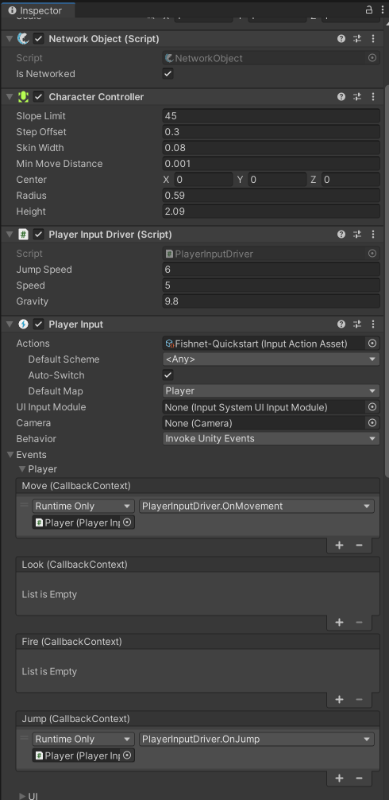The image size is (389, 800).
Task: Open PlayerInputDriver.OnMovement function dropdown
Action: click(257, 506)
